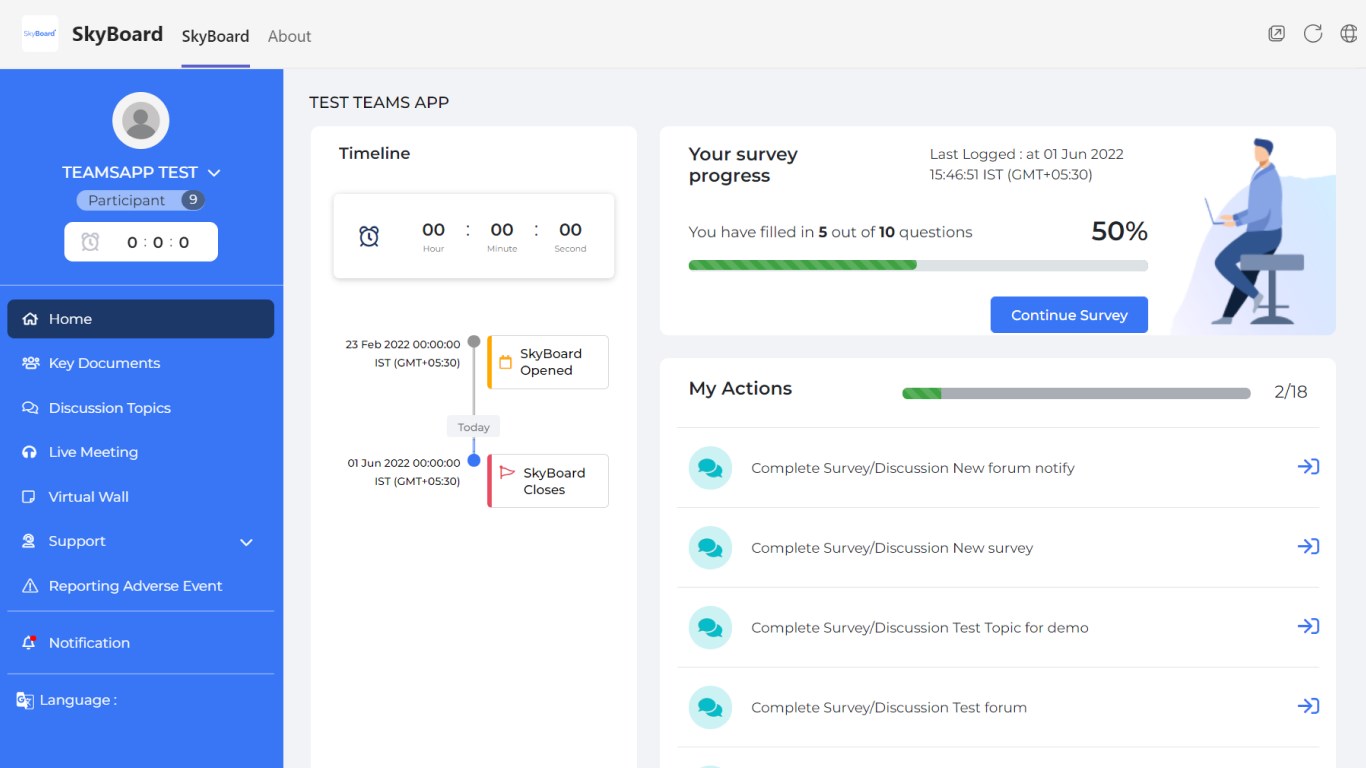Image resolution: width=1366 pixels, height=768 pixels.
Task: Click Complete Survey/Discussion Test forum
Action: (x=889, y=708)
